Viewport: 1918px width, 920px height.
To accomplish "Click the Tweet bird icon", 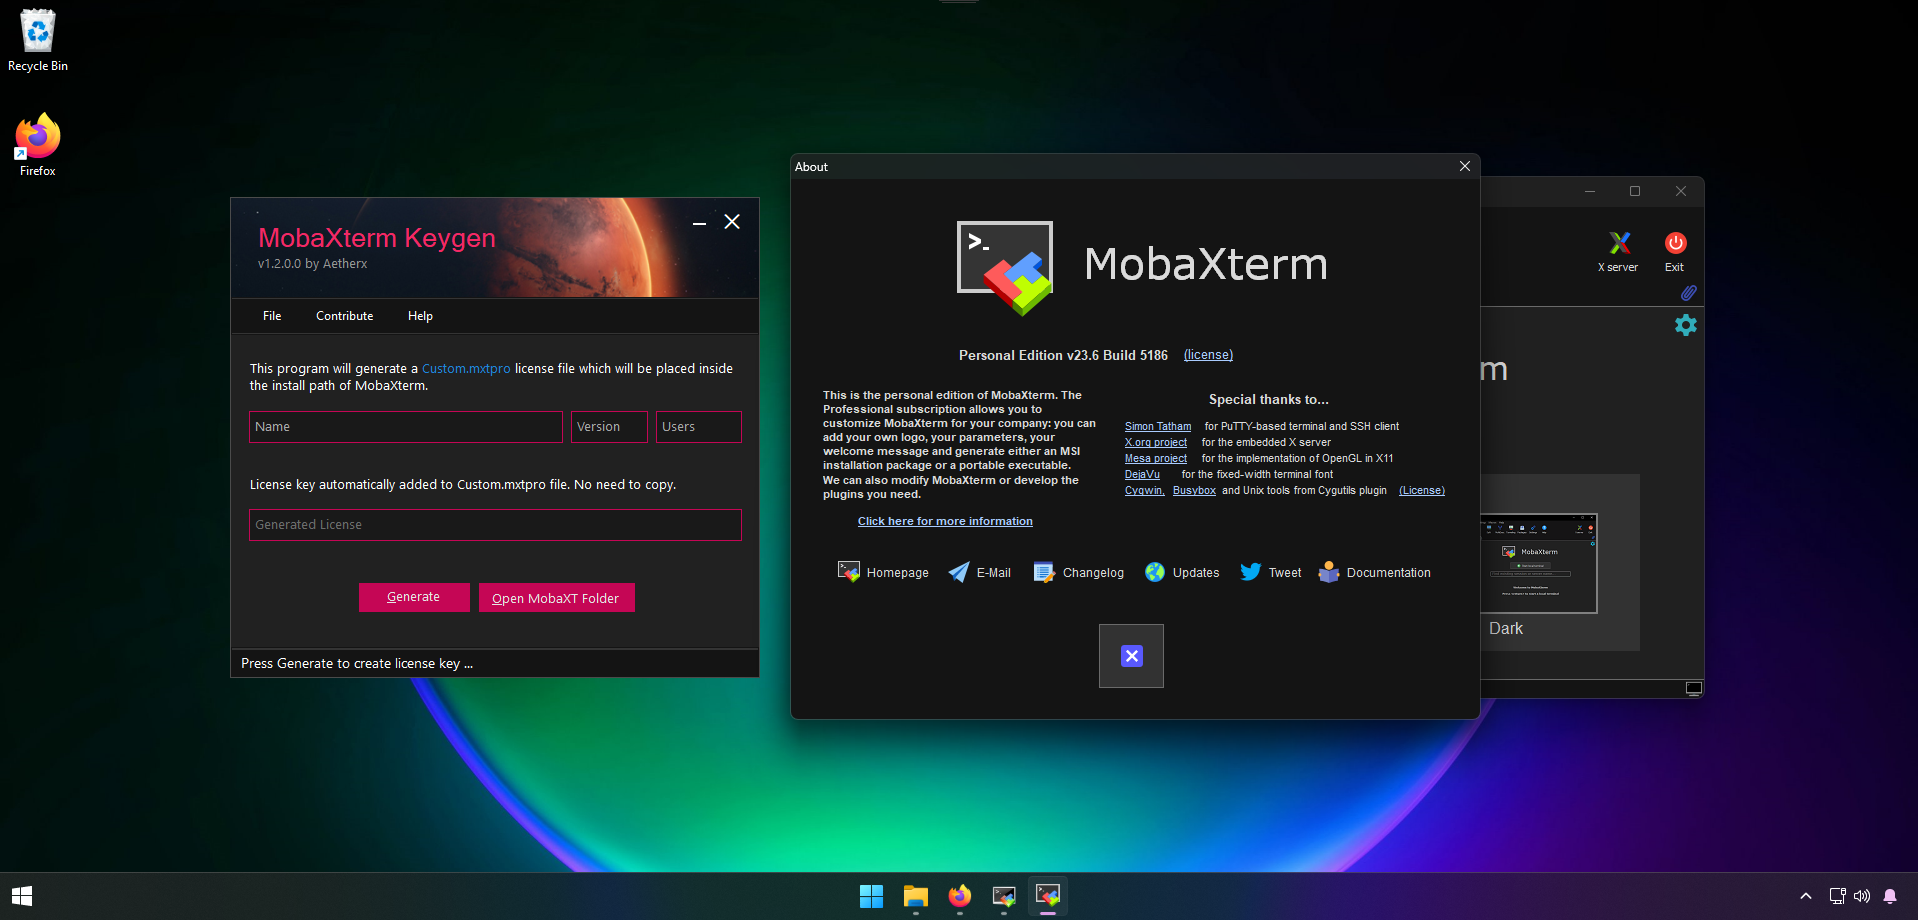I will [1251, 572].
